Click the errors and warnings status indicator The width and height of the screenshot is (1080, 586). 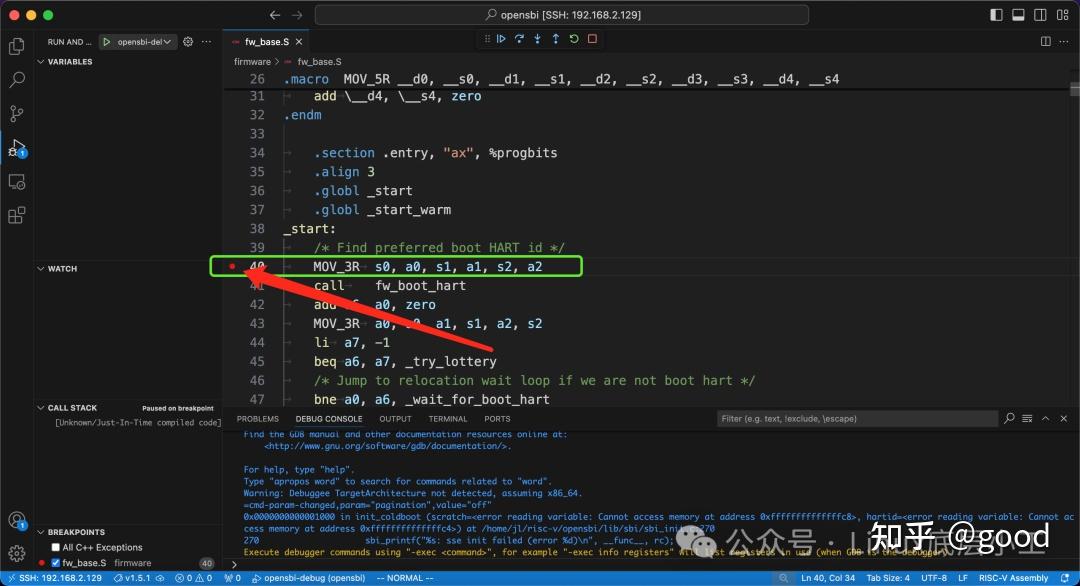[191, 577]
